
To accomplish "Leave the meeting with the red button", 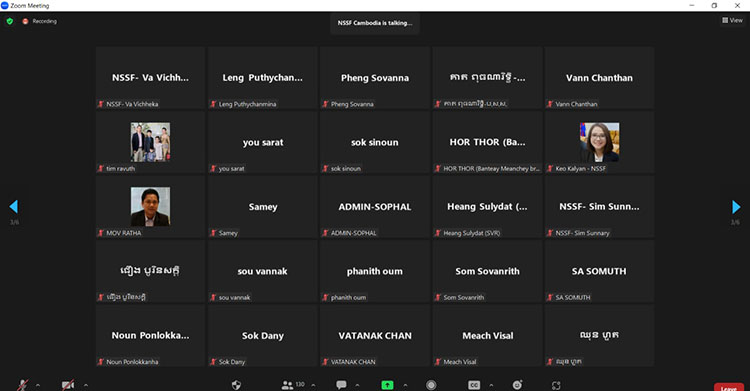I will click(728, 387).
